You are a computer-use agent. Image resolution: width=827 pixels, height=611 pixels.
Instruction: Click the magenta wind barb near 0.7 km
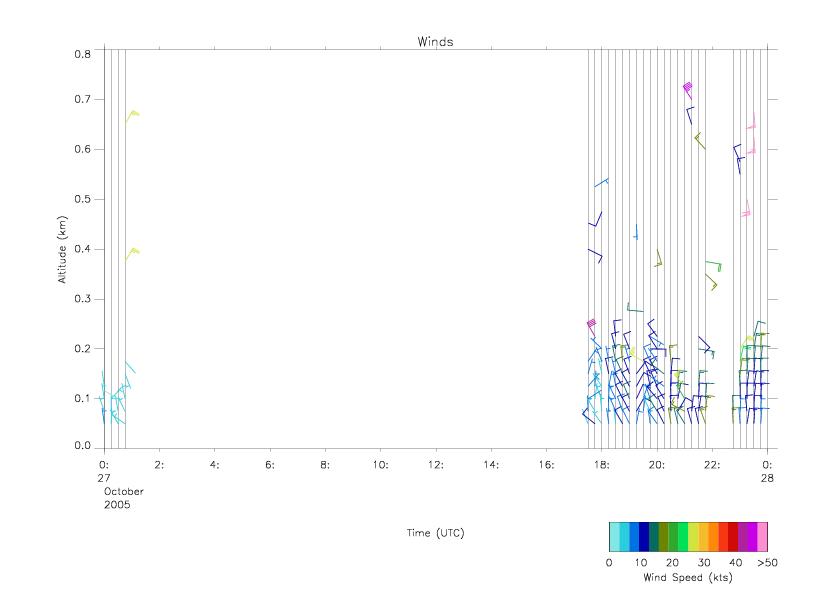[688, 90]
